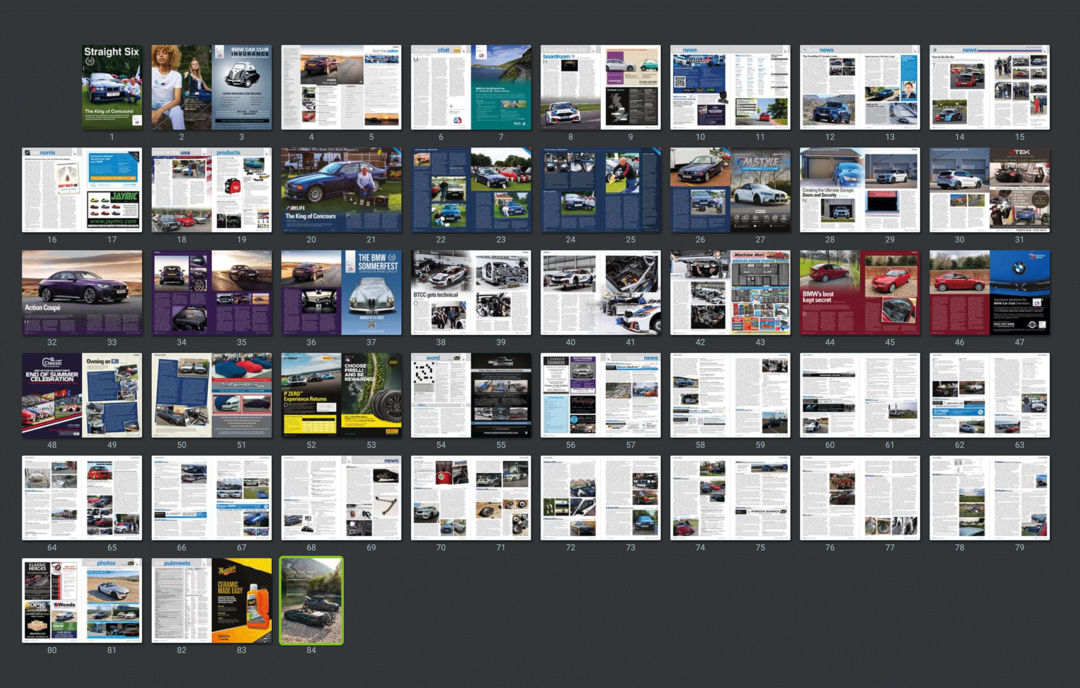
Task: Open End of Summer Celebration spread 48-49
Action: tap(82, 395)
